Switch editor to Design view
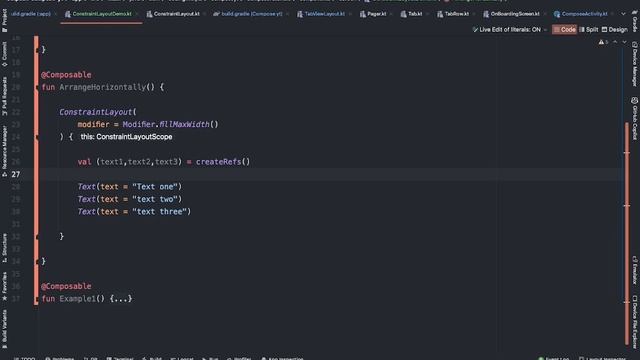This screenshot has height=360, width=640. click(614, 29)
